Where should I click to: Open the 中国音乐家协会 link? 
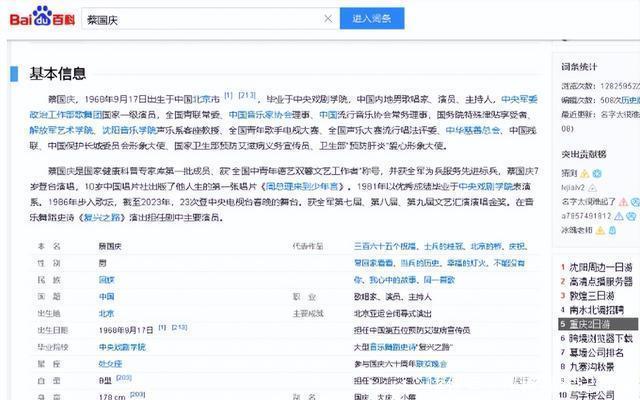click(x=261, y=115)
